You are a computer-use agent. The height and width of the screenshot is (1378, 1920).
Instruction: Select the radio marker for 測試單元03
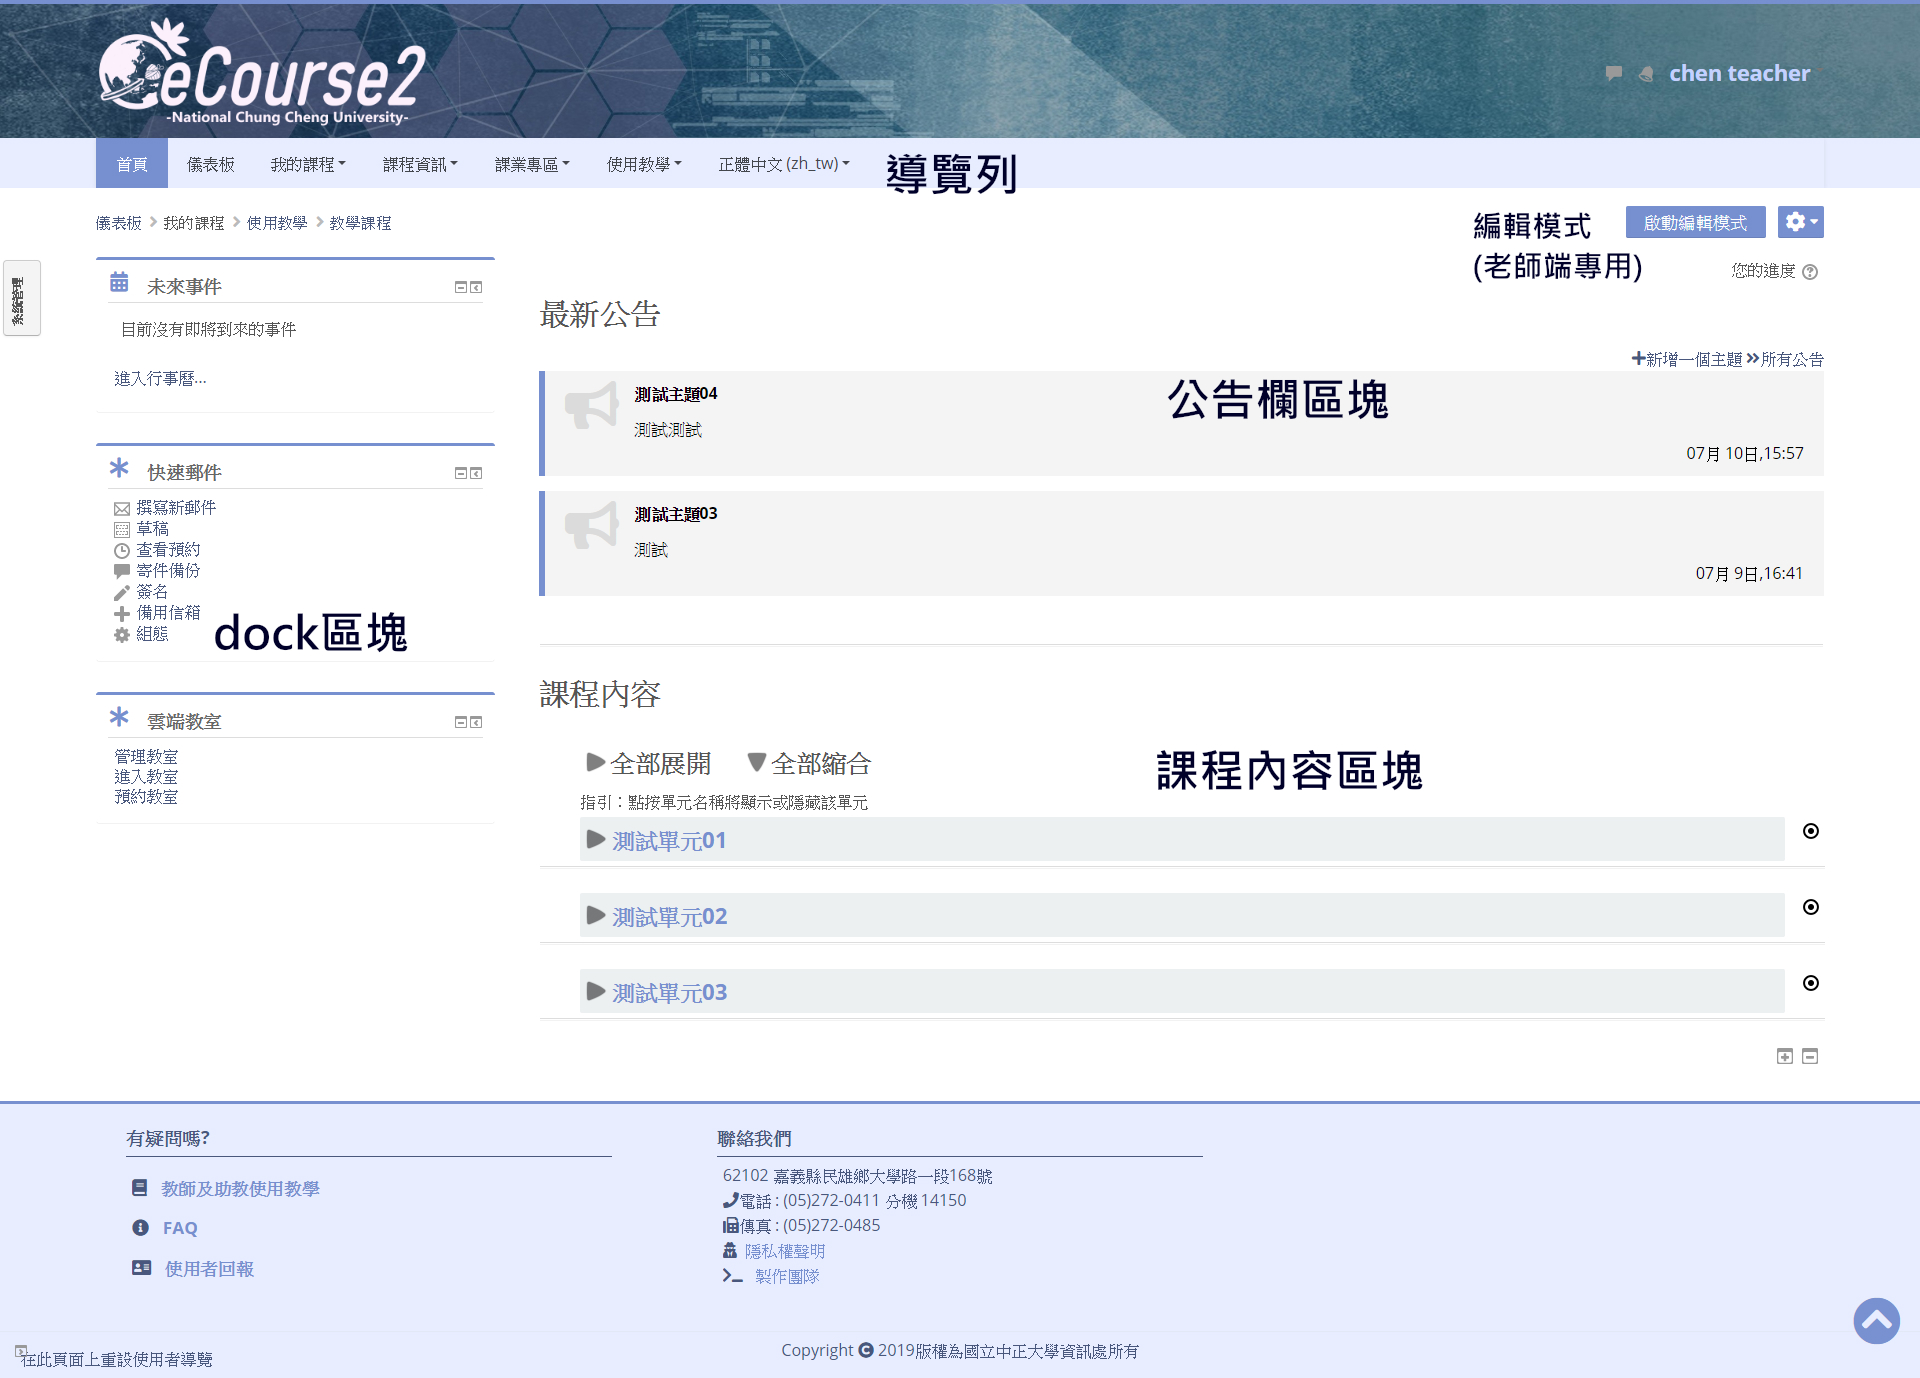[1811, 983]
